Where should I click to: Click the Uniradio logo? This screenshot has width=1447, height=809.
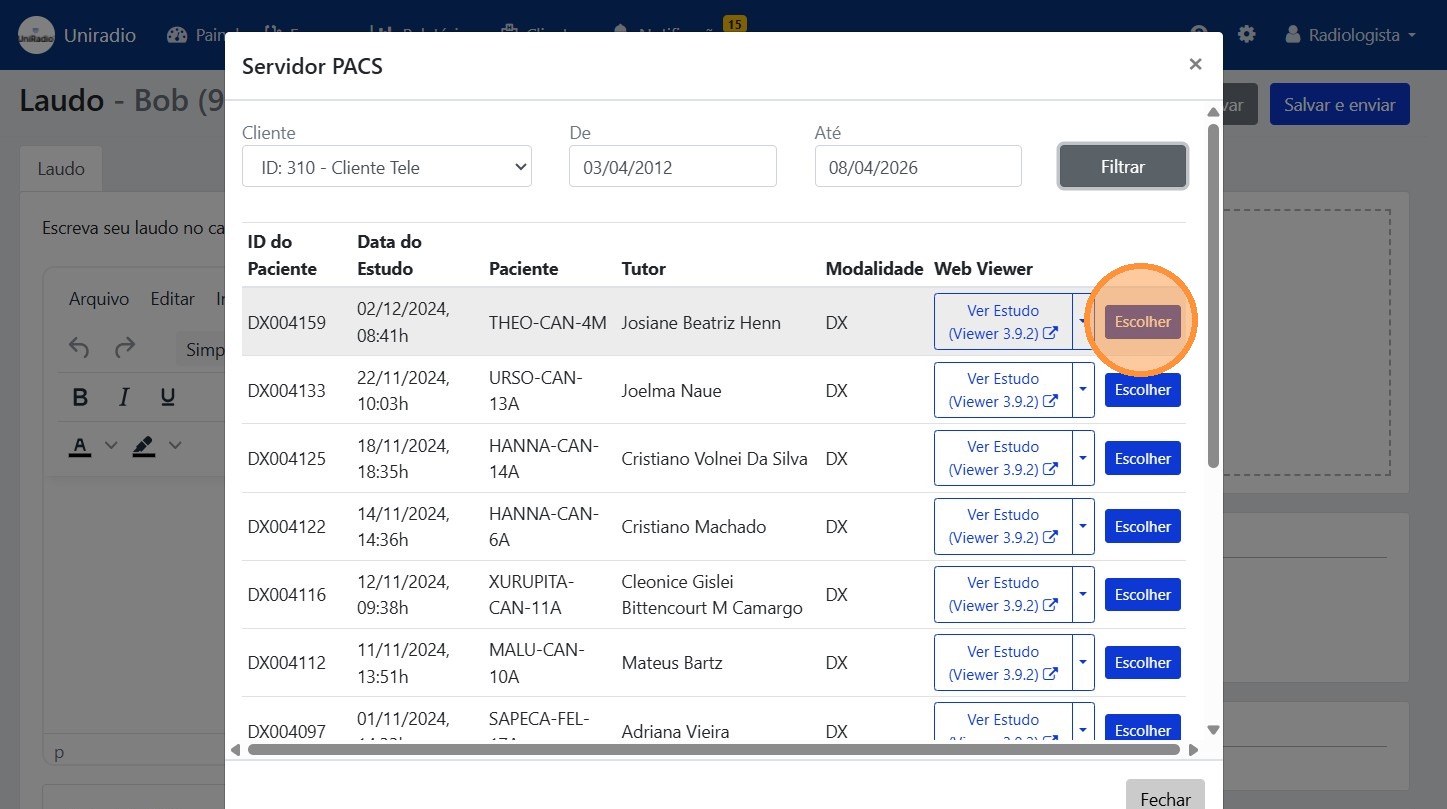(x=36, y=35)
